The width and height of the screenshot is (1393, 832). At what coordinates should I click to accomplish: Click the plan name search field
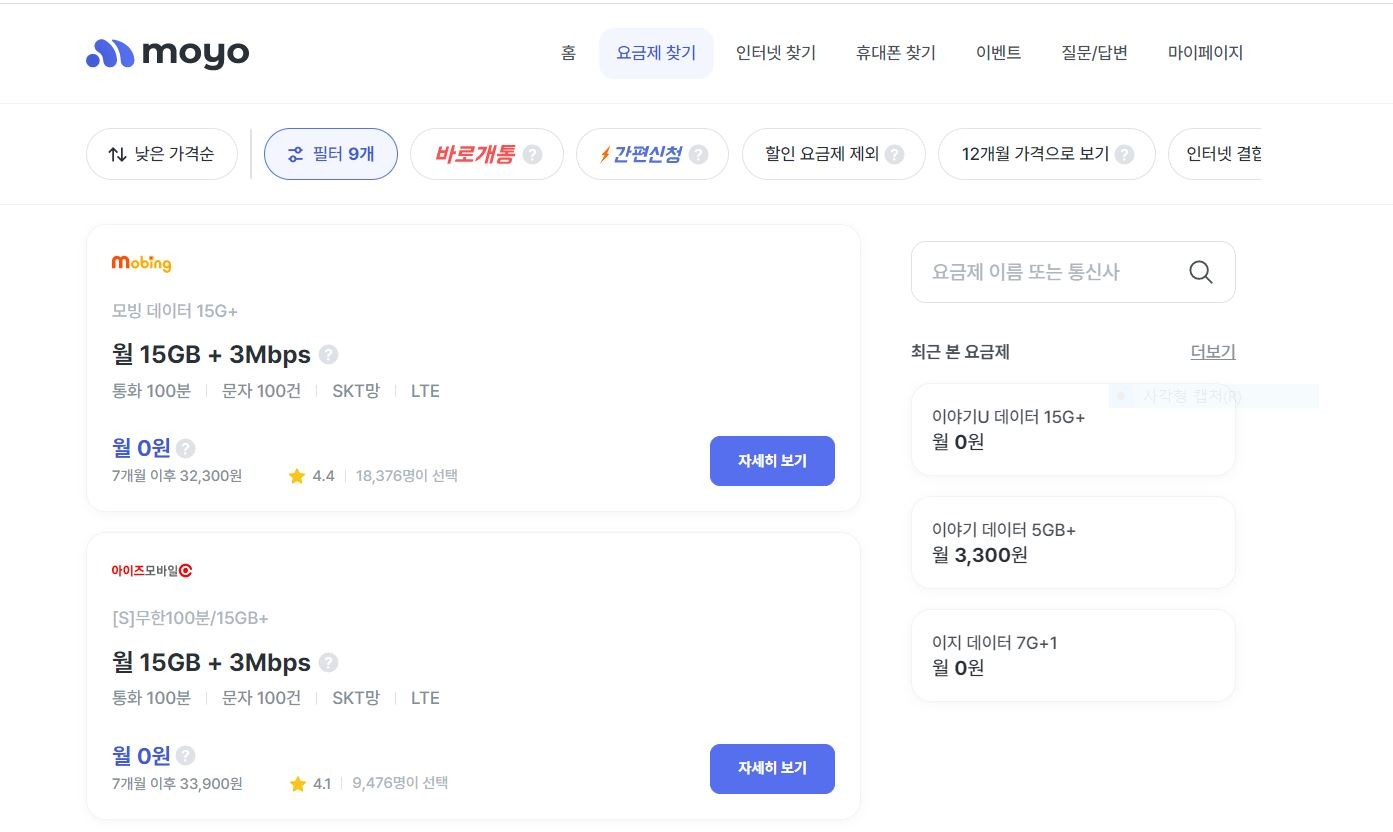tap(1050, 272)
